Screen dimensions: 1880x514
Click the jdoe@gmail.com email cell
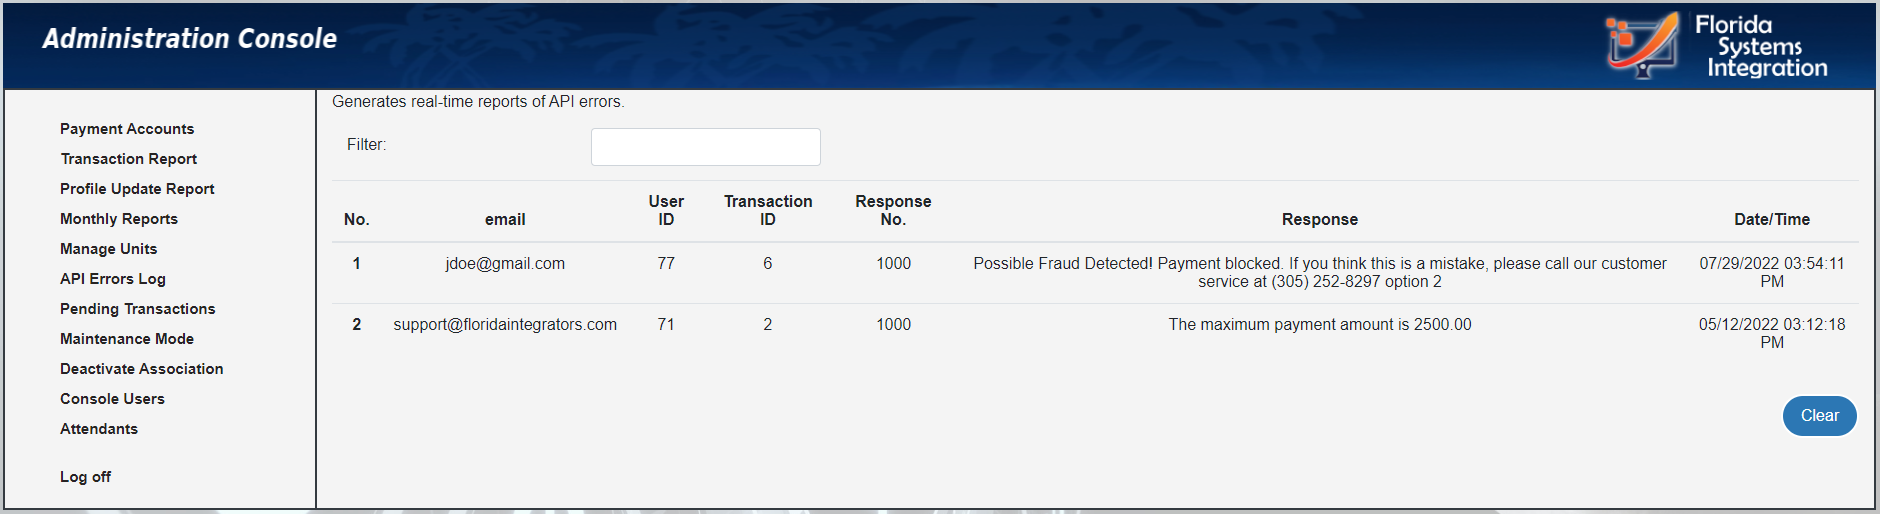[505, 264]
